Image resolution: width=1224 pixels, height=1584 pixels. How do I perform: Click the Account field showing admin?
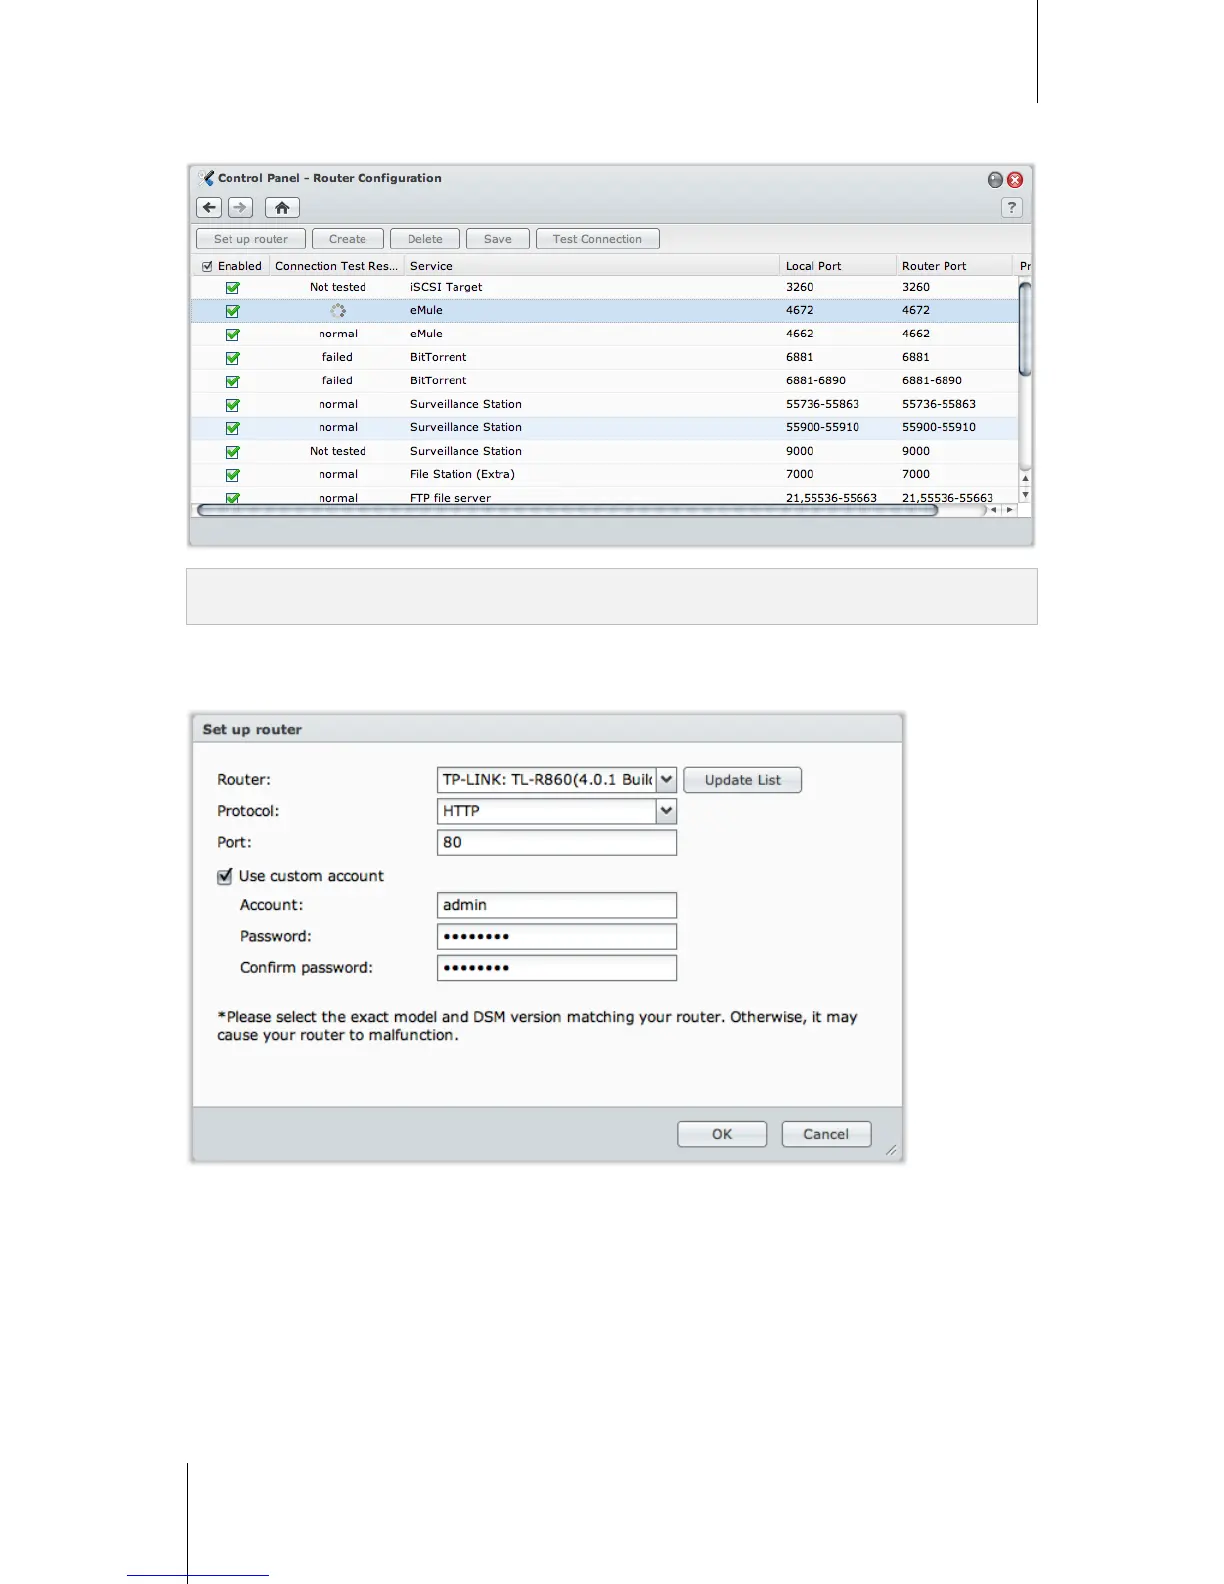(557, 905)
